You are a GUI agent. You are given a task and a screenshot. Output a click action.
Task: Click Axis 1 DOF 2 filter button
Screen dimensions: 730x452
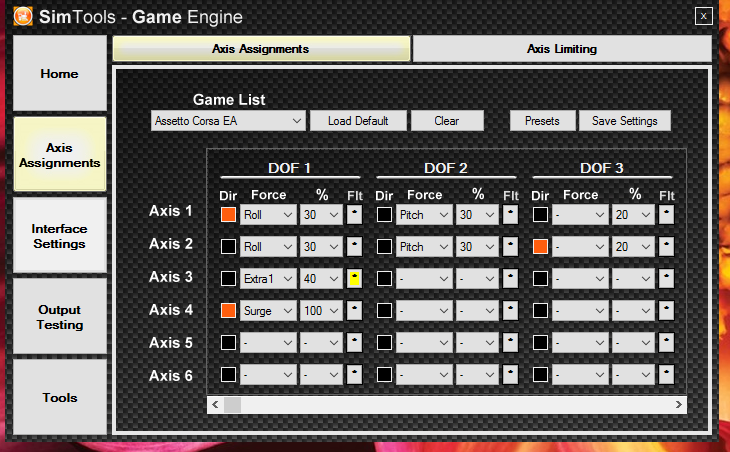510,215
